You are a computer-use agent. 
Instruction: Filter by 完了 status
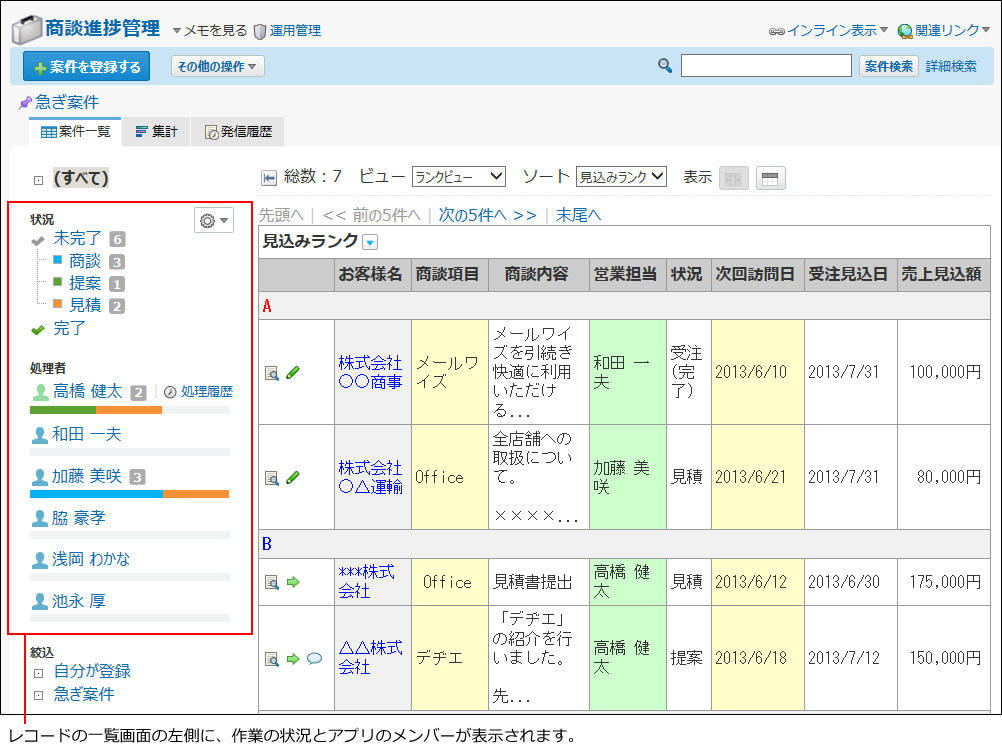tap(69, 328)
